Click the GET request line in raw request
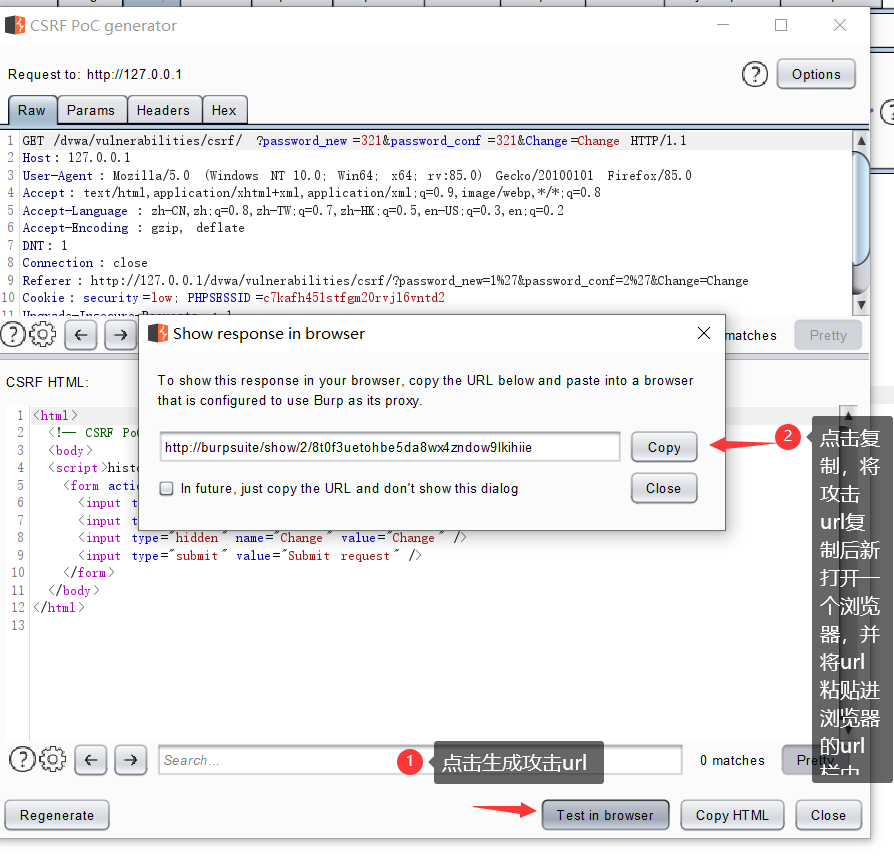894x862 pixels. pyautogui.click(x=354, y=140)
